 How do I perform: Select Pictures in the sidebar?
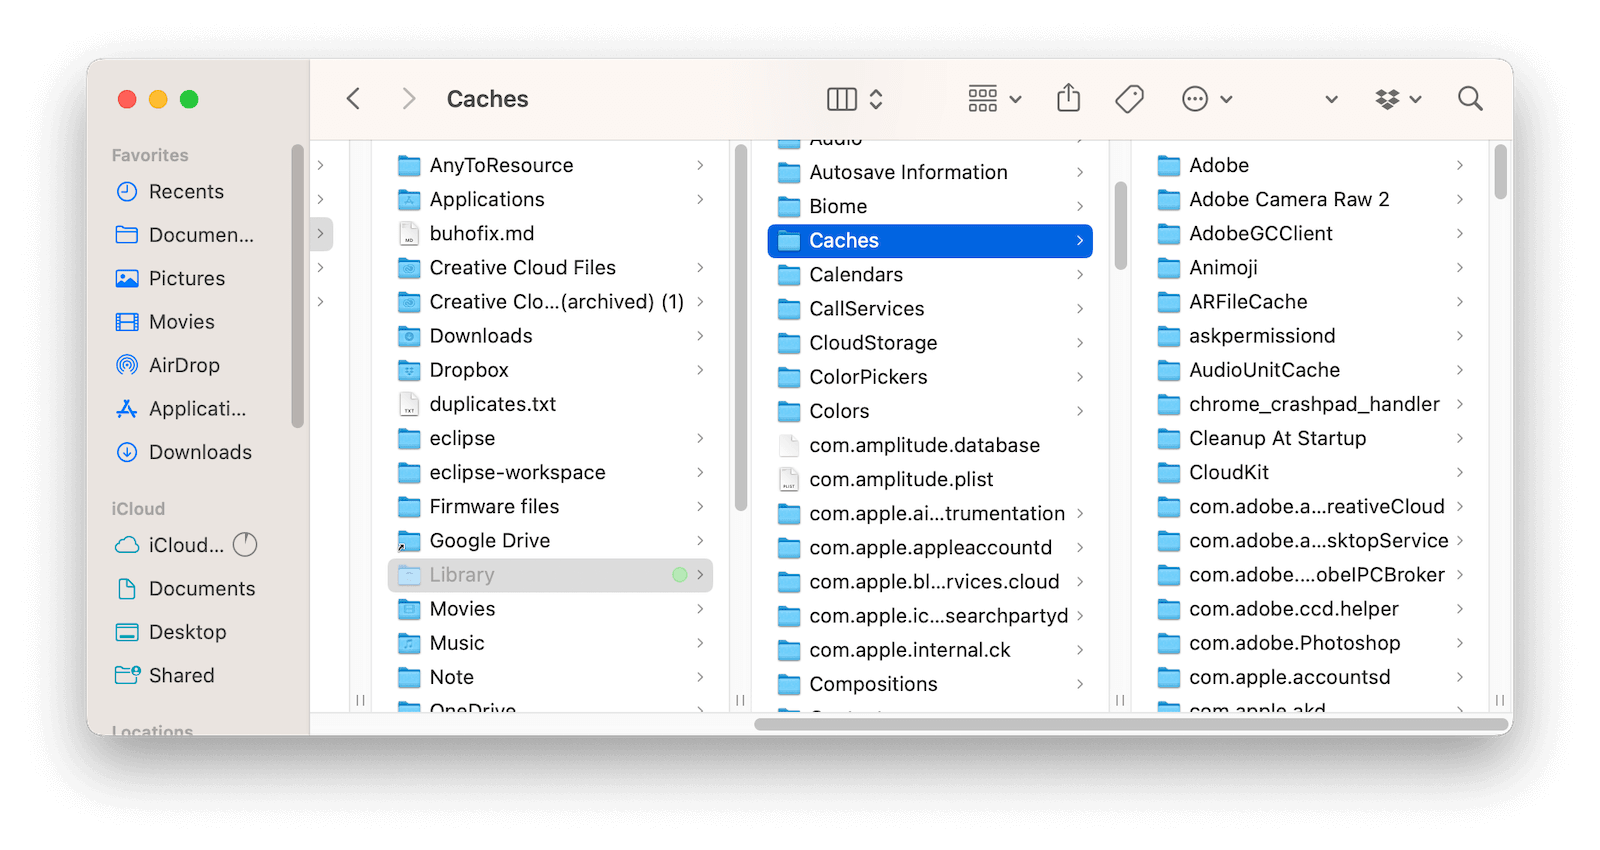tap(187, 279)
